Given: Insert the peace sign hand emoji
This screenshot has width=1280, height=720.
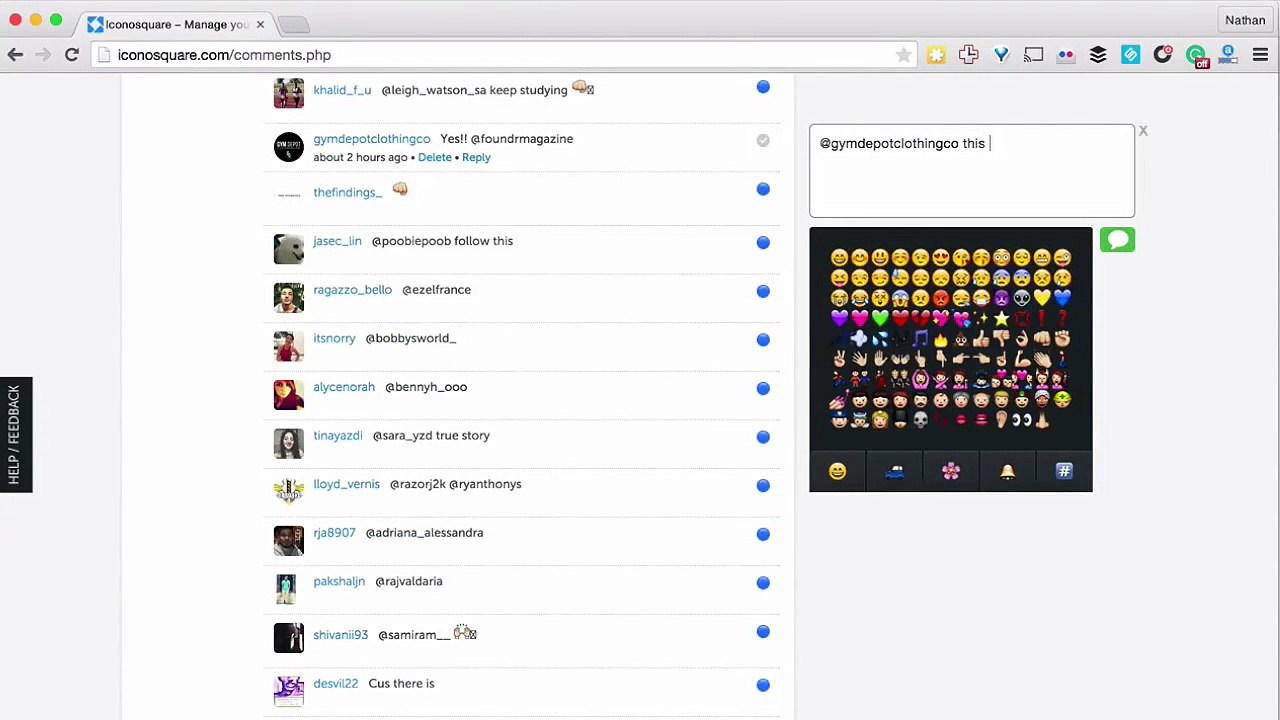Looking at the screenshot, I should 839,359.
